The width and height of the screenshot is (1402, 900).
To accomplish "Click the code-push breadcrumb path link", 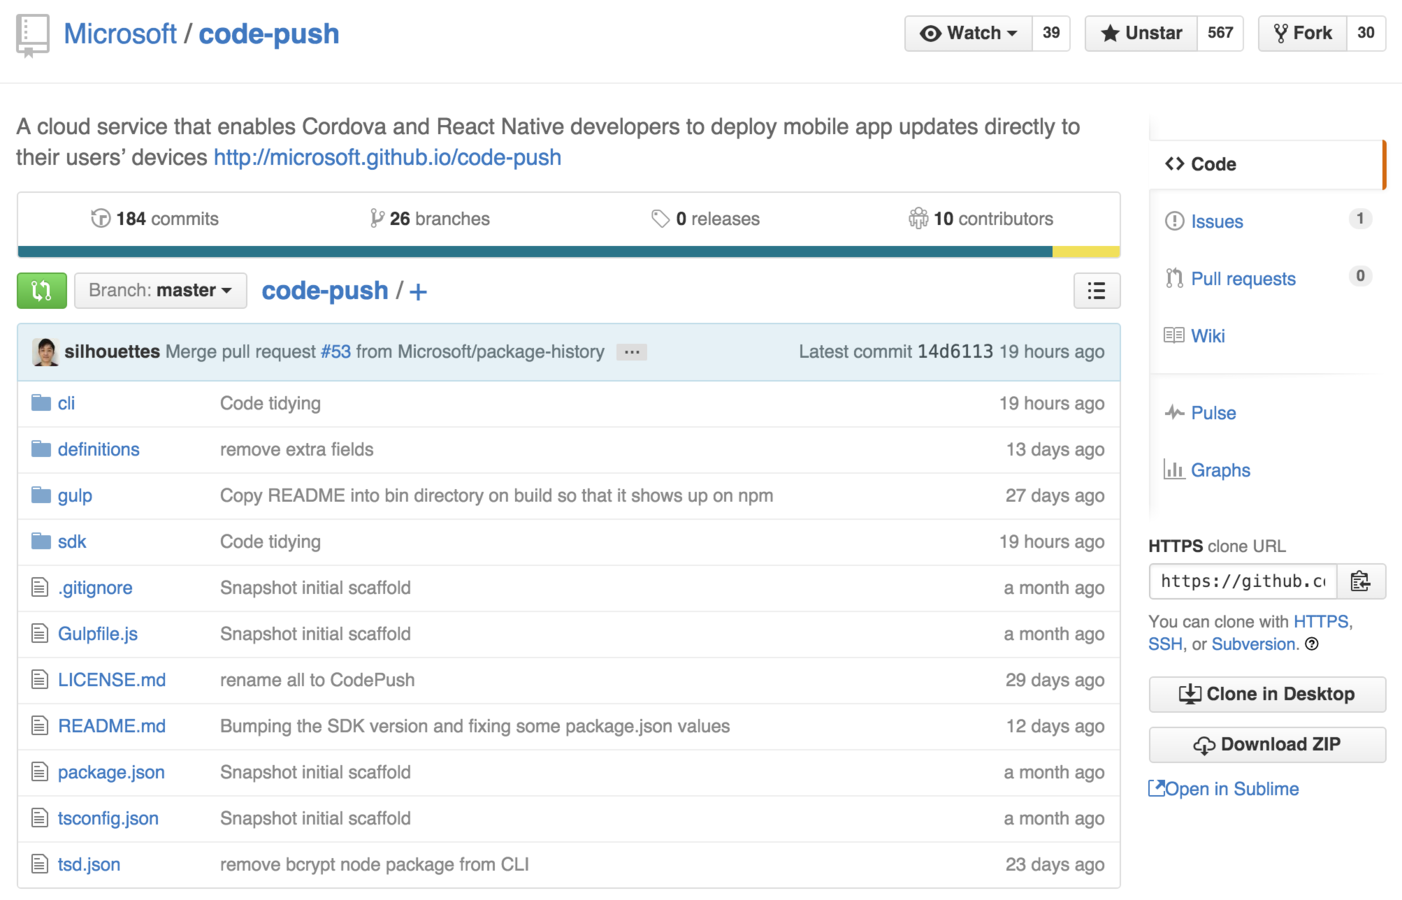I will (325, 291).
